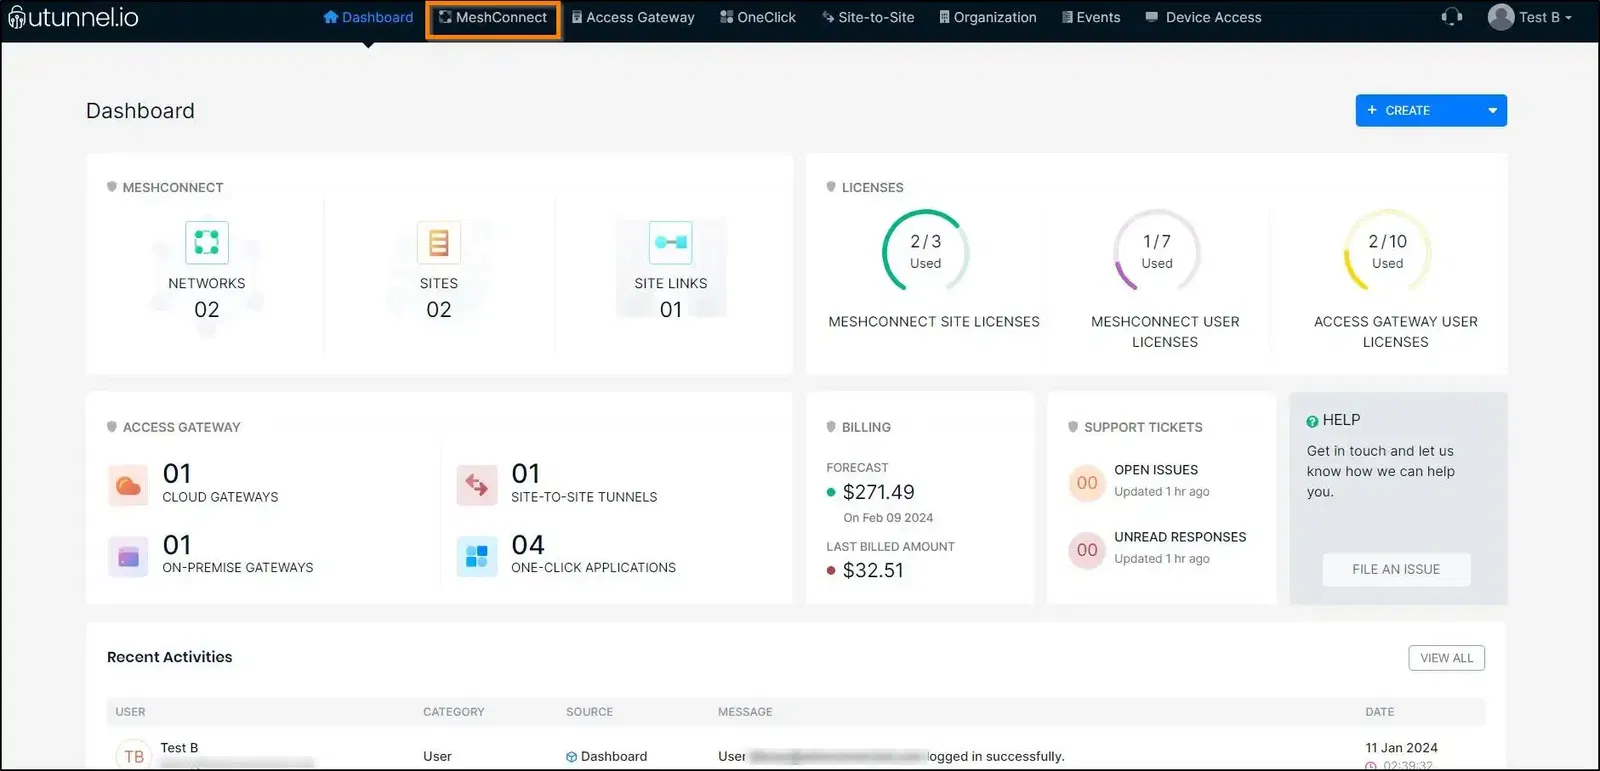
Task: Open CLOUD GATEWAYS label
Action: (x=221, y=497)
